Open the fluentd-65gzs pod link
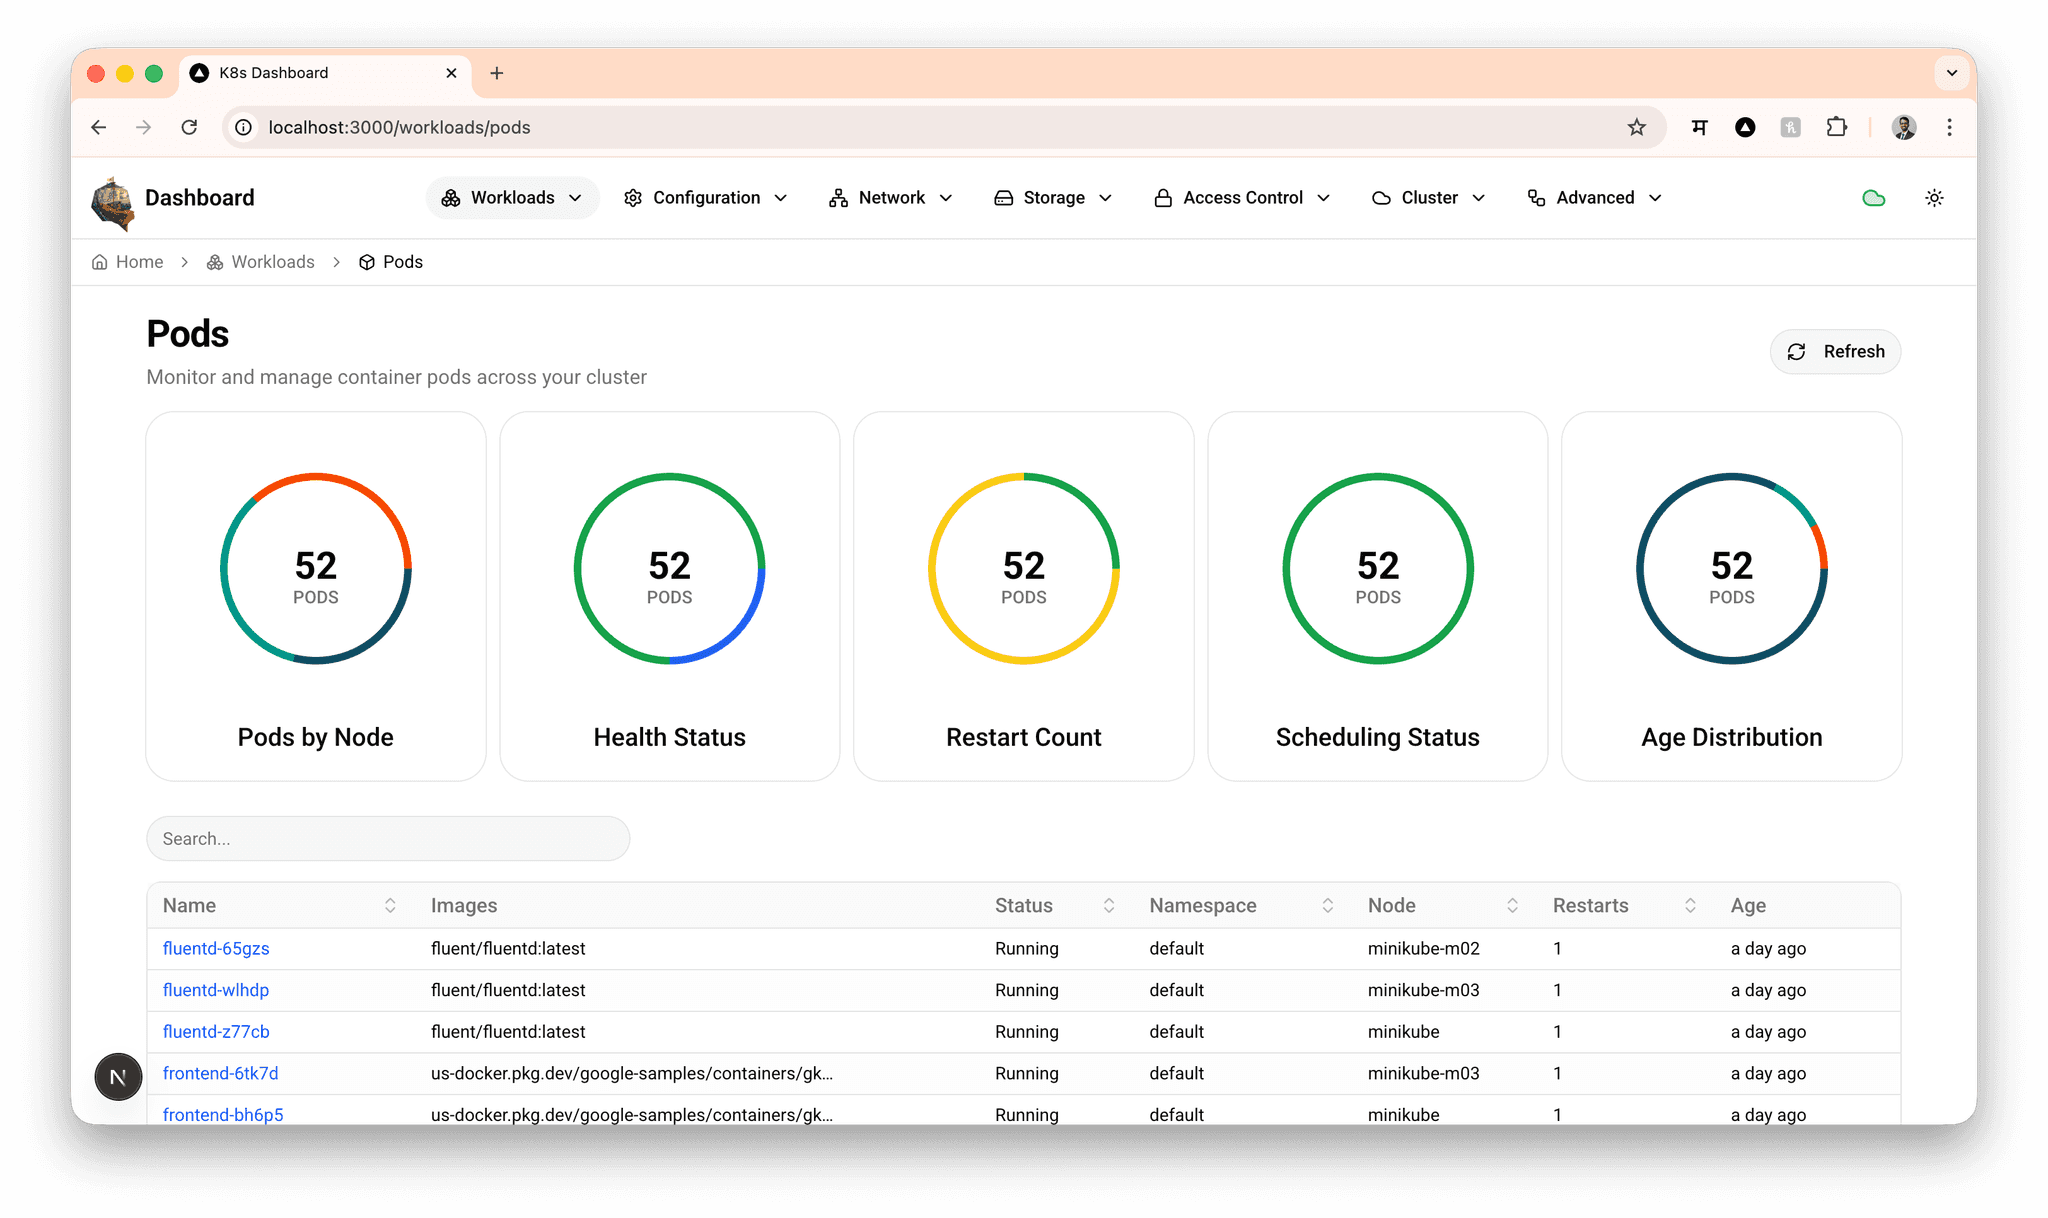The width and height of the screenshot is (2048, 1218). (216, 948)
